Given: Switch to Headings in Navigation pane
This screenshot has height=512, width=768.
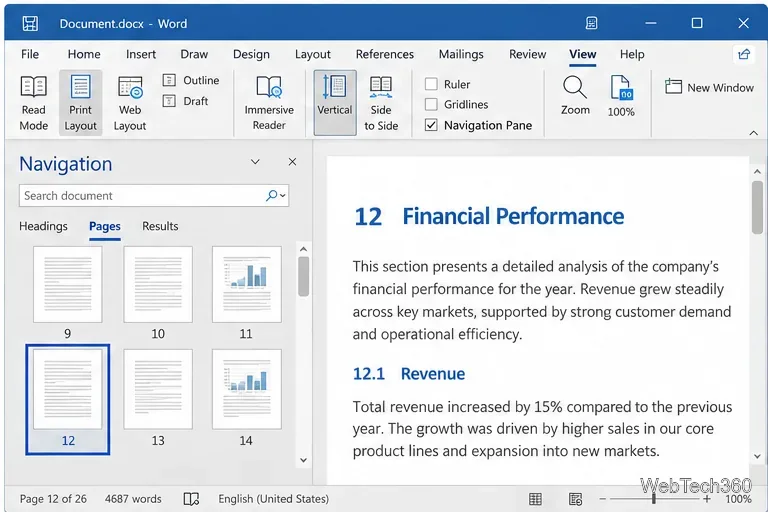Looking at the screenshot, I should point(43,226).
